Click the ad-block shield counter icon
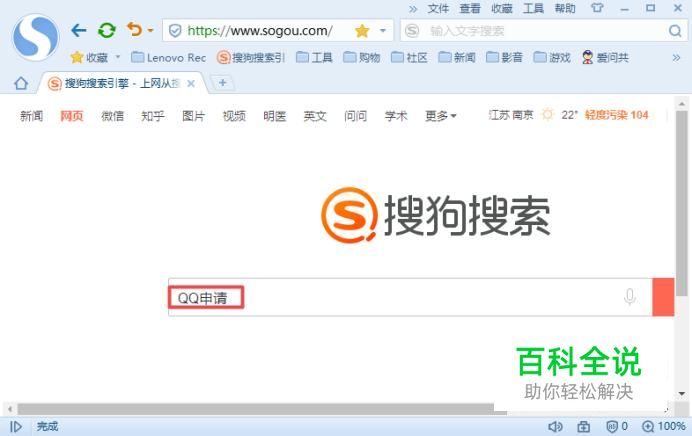Screen dimensions: 692x436 tap(617, 426)
